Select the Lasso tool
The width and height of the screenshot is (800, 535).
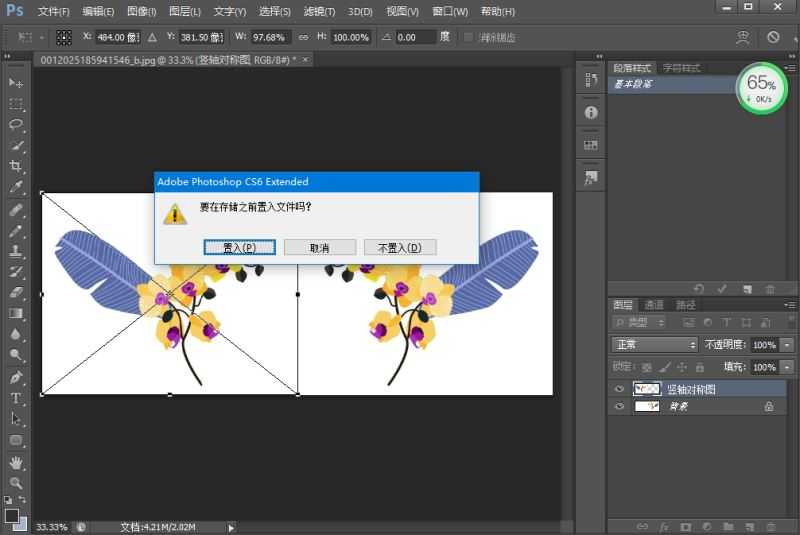coord(16,124)
